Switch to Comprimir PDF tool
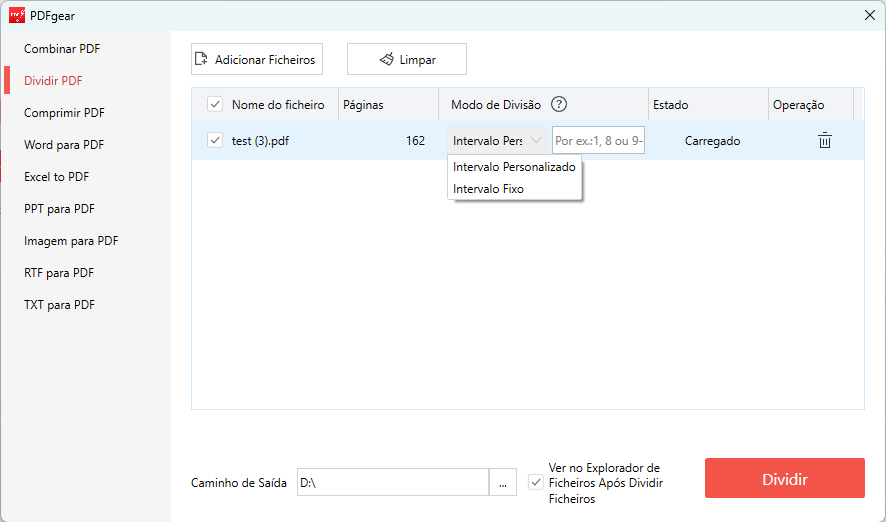Viewport: 886px width, 522px height. 64,113
